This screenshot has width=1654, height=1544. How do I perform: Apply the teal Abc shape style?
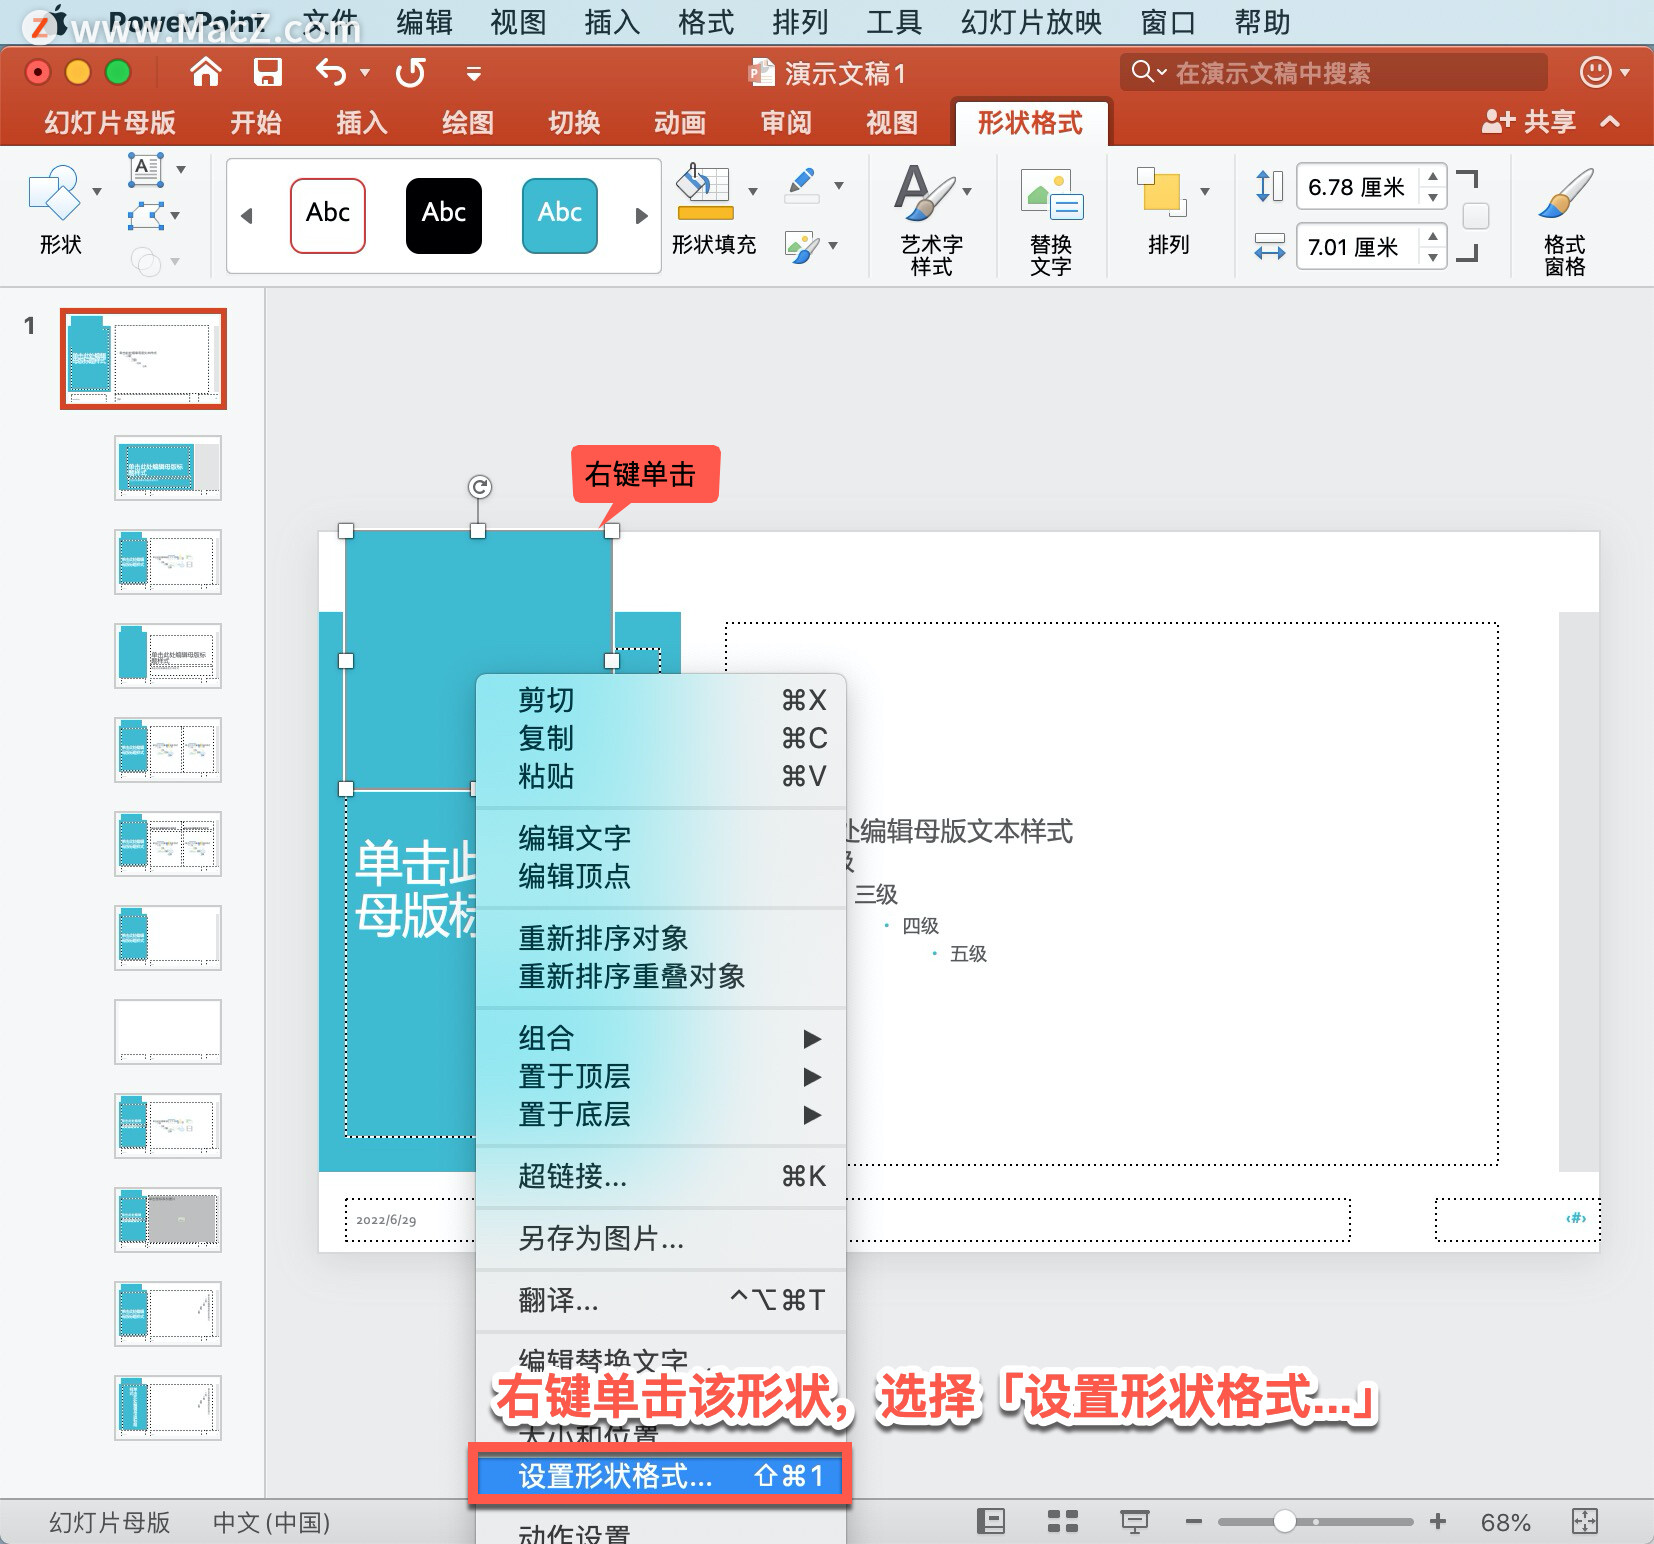(560, 215)
